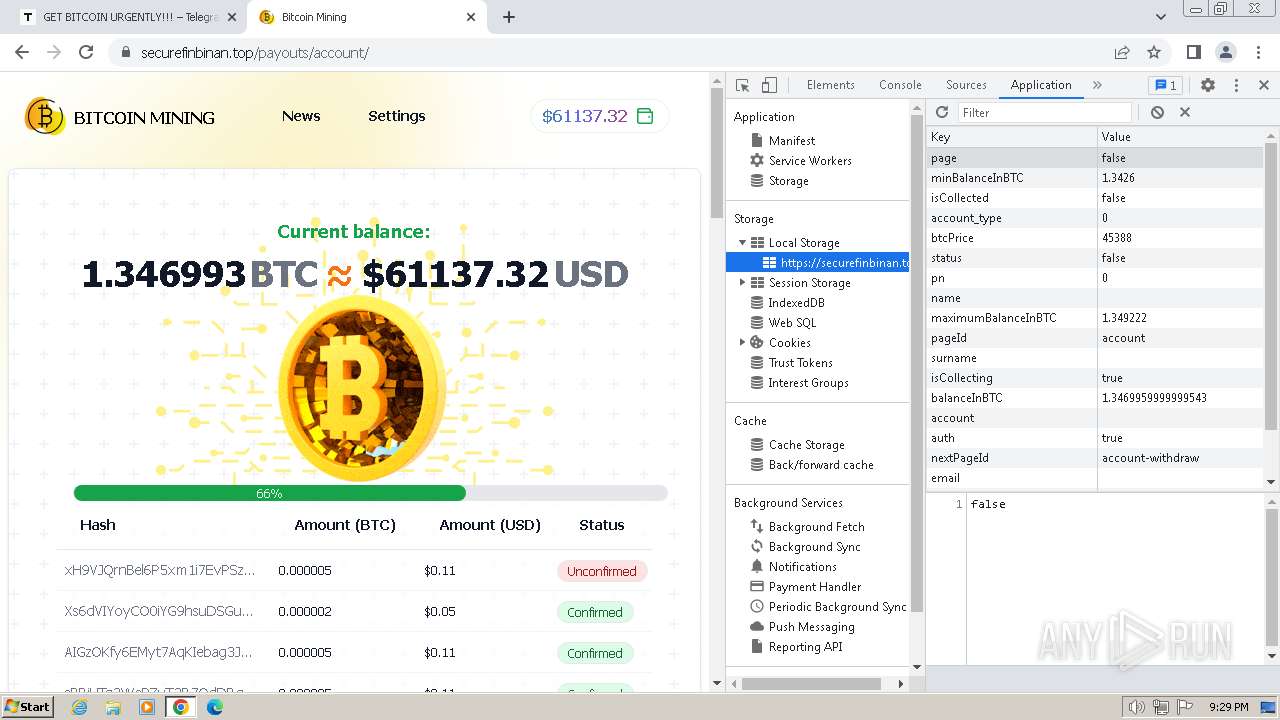The image size is (1280, 720).
Task: Click the clear all storage icon
Action: click(x=1157, y=113)
